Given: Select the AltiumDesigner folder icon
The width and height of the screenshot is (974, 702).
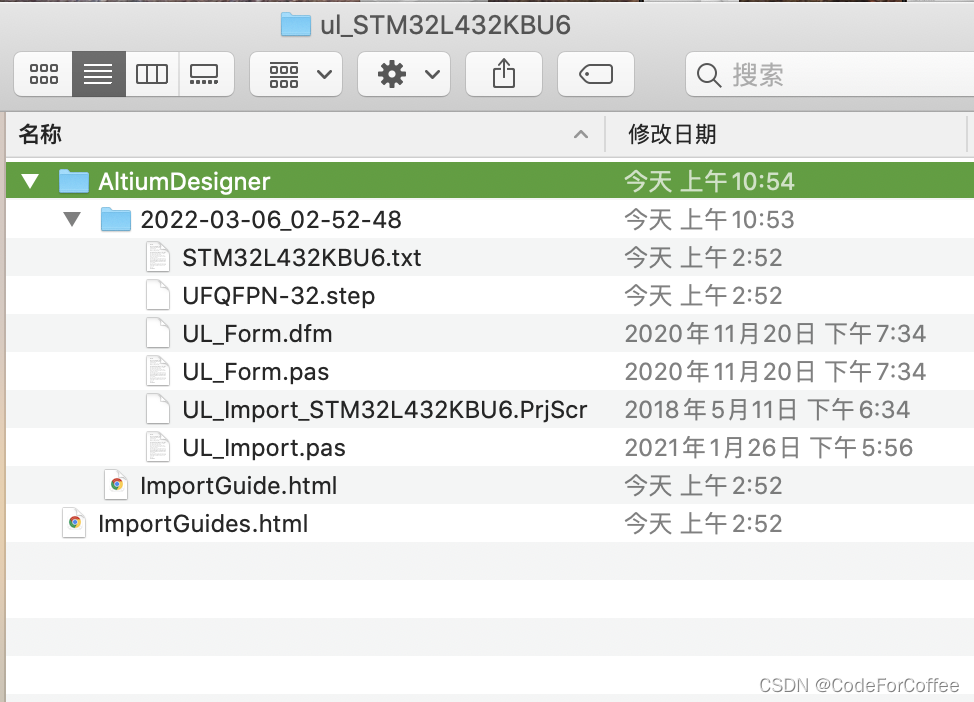Looking at the screenshot, I should (x=74, y=181).
